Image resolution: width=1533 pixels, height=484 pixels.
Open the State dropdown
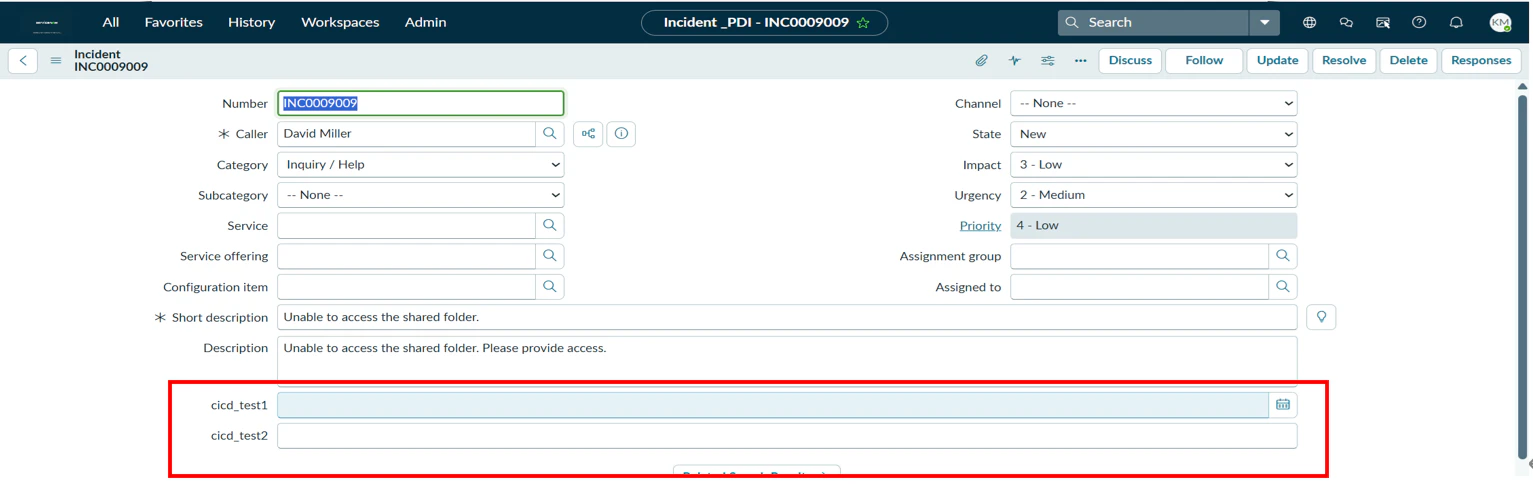point(1154,133)
